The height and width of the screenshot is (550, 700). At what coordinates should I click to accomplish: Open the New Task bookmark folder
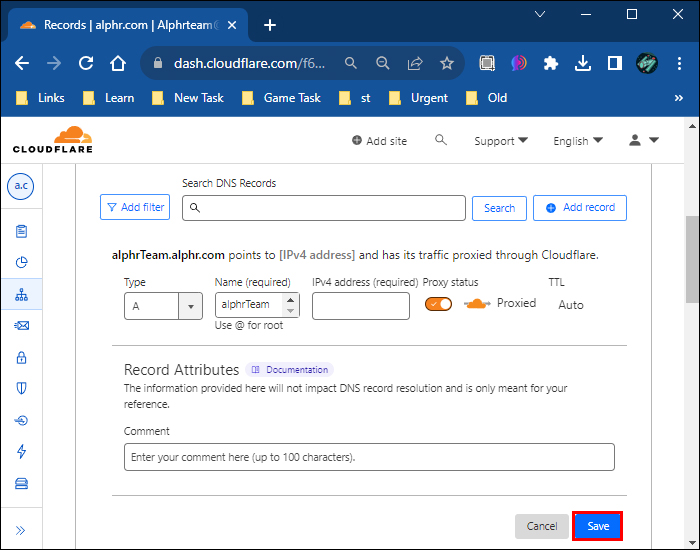[188, 98]
